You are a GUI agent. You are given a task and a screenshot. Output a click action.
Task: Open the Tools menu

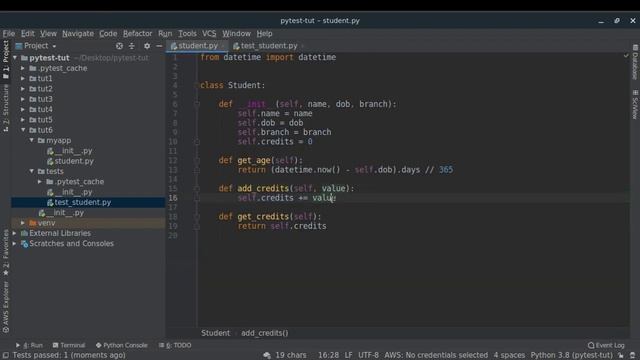pos(187,33)
